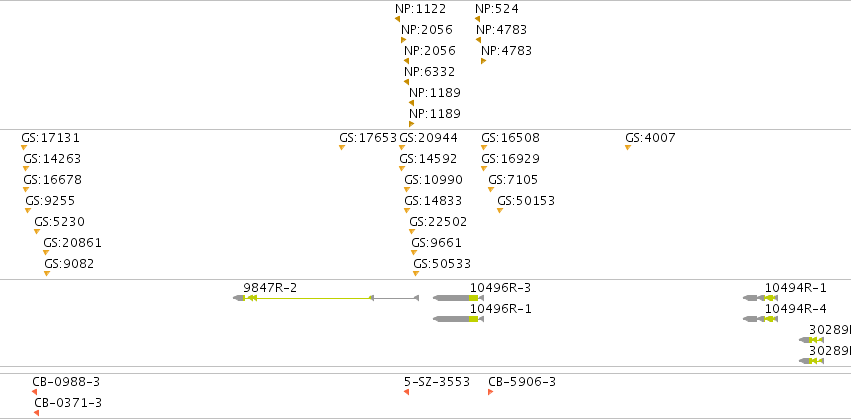This screenshot has height=419, width=851.
Task: Select the GS:9082 marker
Action: coord(47,274)
